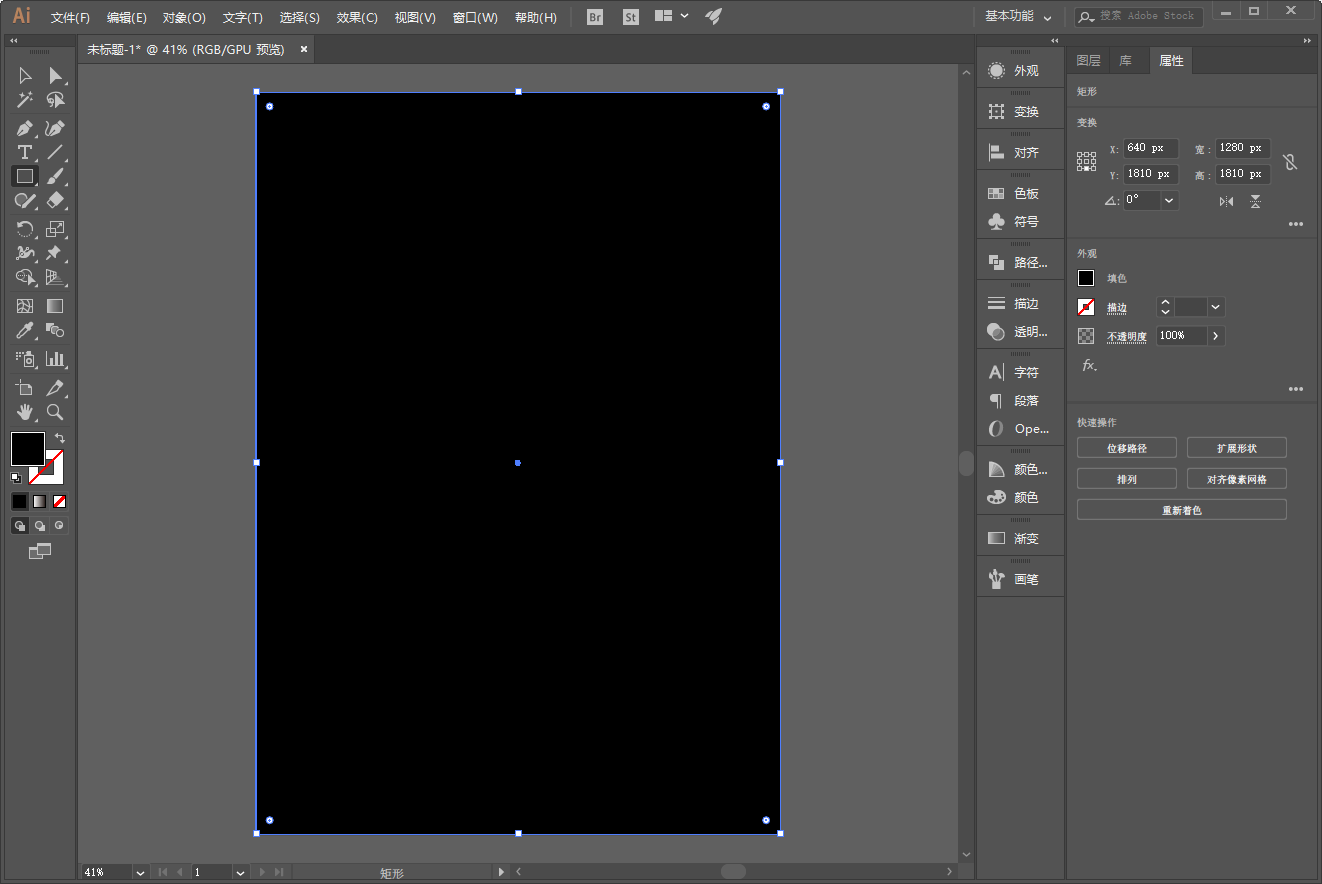Screen dimensions: 1322x884
Task: Set the fill to None in toolbar
Action: pyautogui.click(x=60, y=501)
